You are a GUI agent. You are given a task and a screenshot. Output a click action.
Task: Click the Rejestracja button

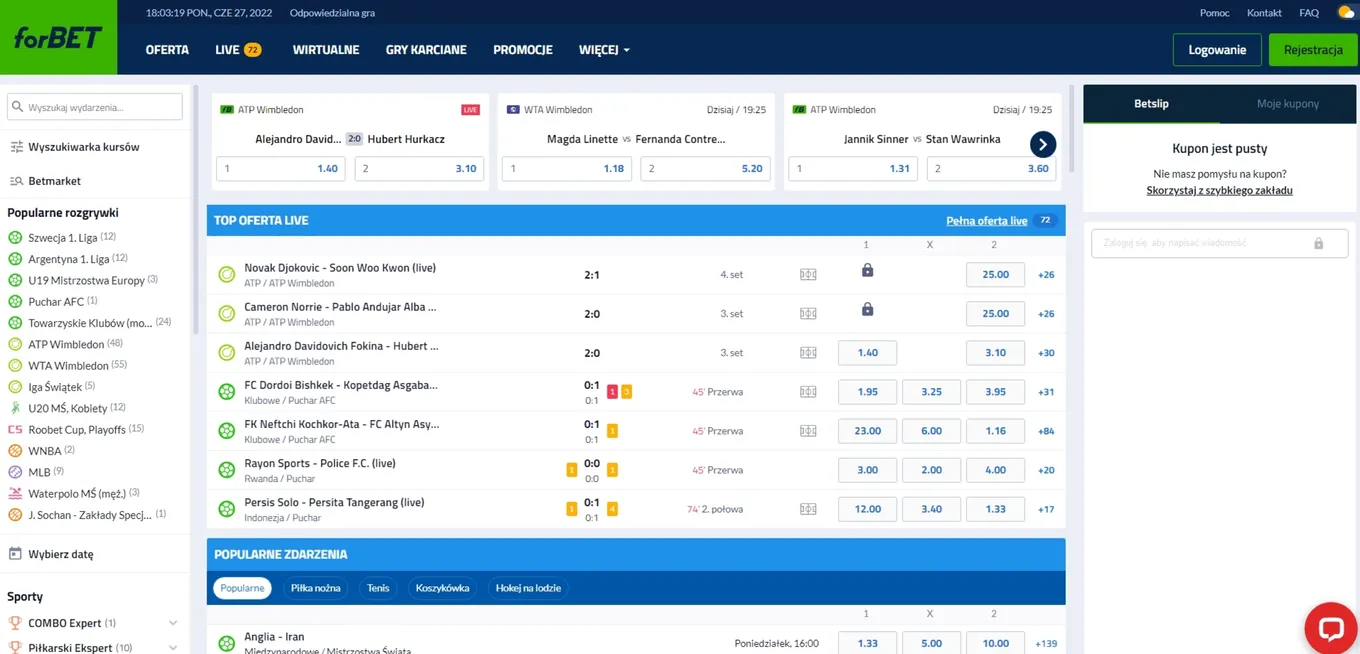click(1313, 50)
